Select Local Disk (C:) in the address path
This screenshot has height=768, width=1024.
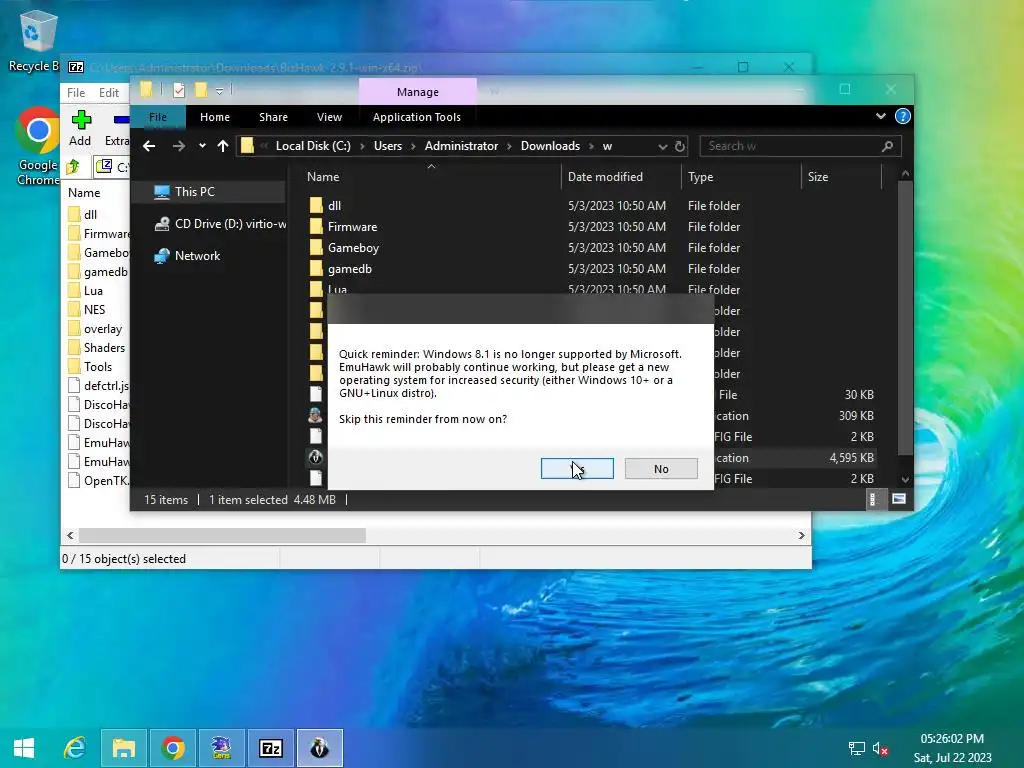coord(313,146)
